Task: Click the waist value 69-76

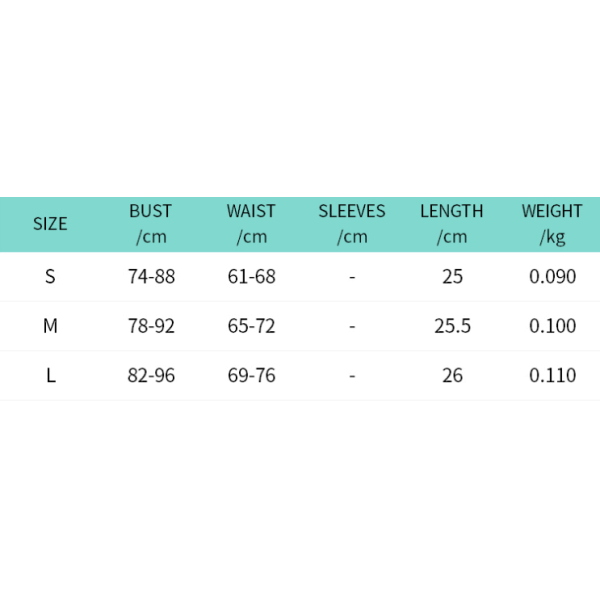Action: coord(251,375)
